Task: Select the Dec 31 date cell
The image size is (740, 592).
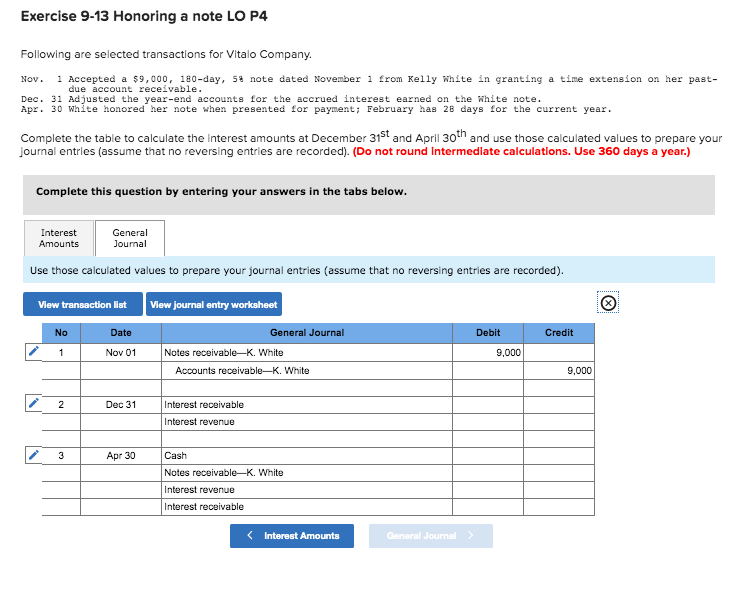Action: 121,405
